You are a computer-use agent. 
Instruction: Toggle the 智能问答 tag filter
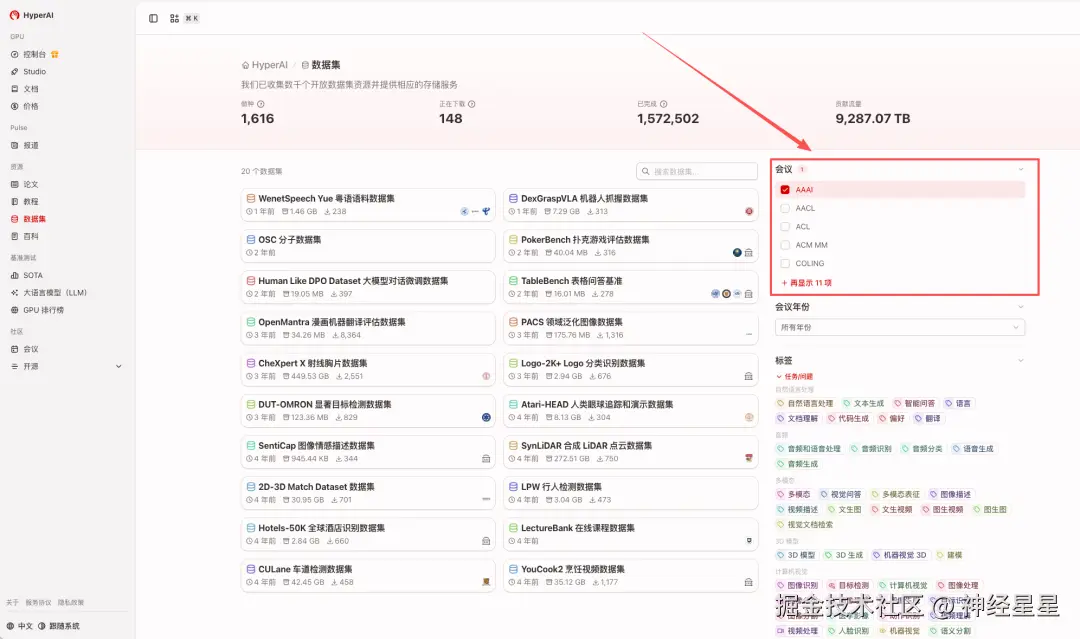tap(915, 404)
